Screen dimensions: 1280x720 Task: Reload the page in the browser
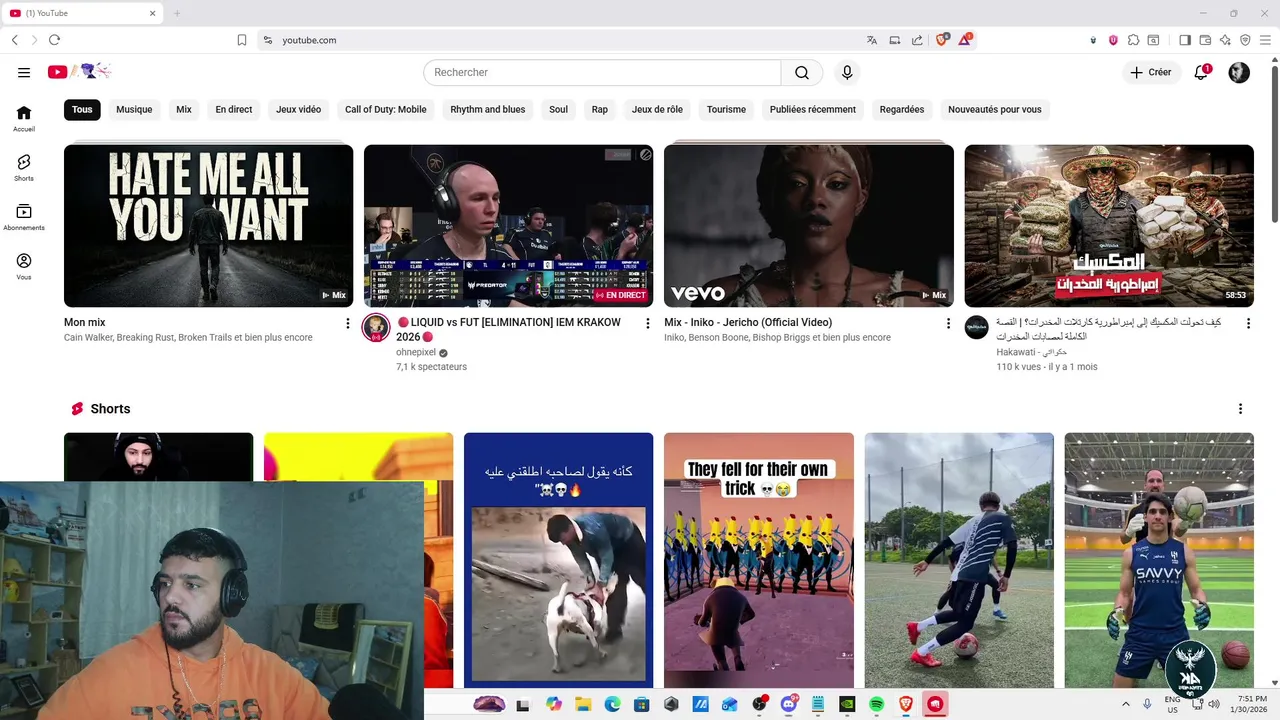tap(54, 40)
